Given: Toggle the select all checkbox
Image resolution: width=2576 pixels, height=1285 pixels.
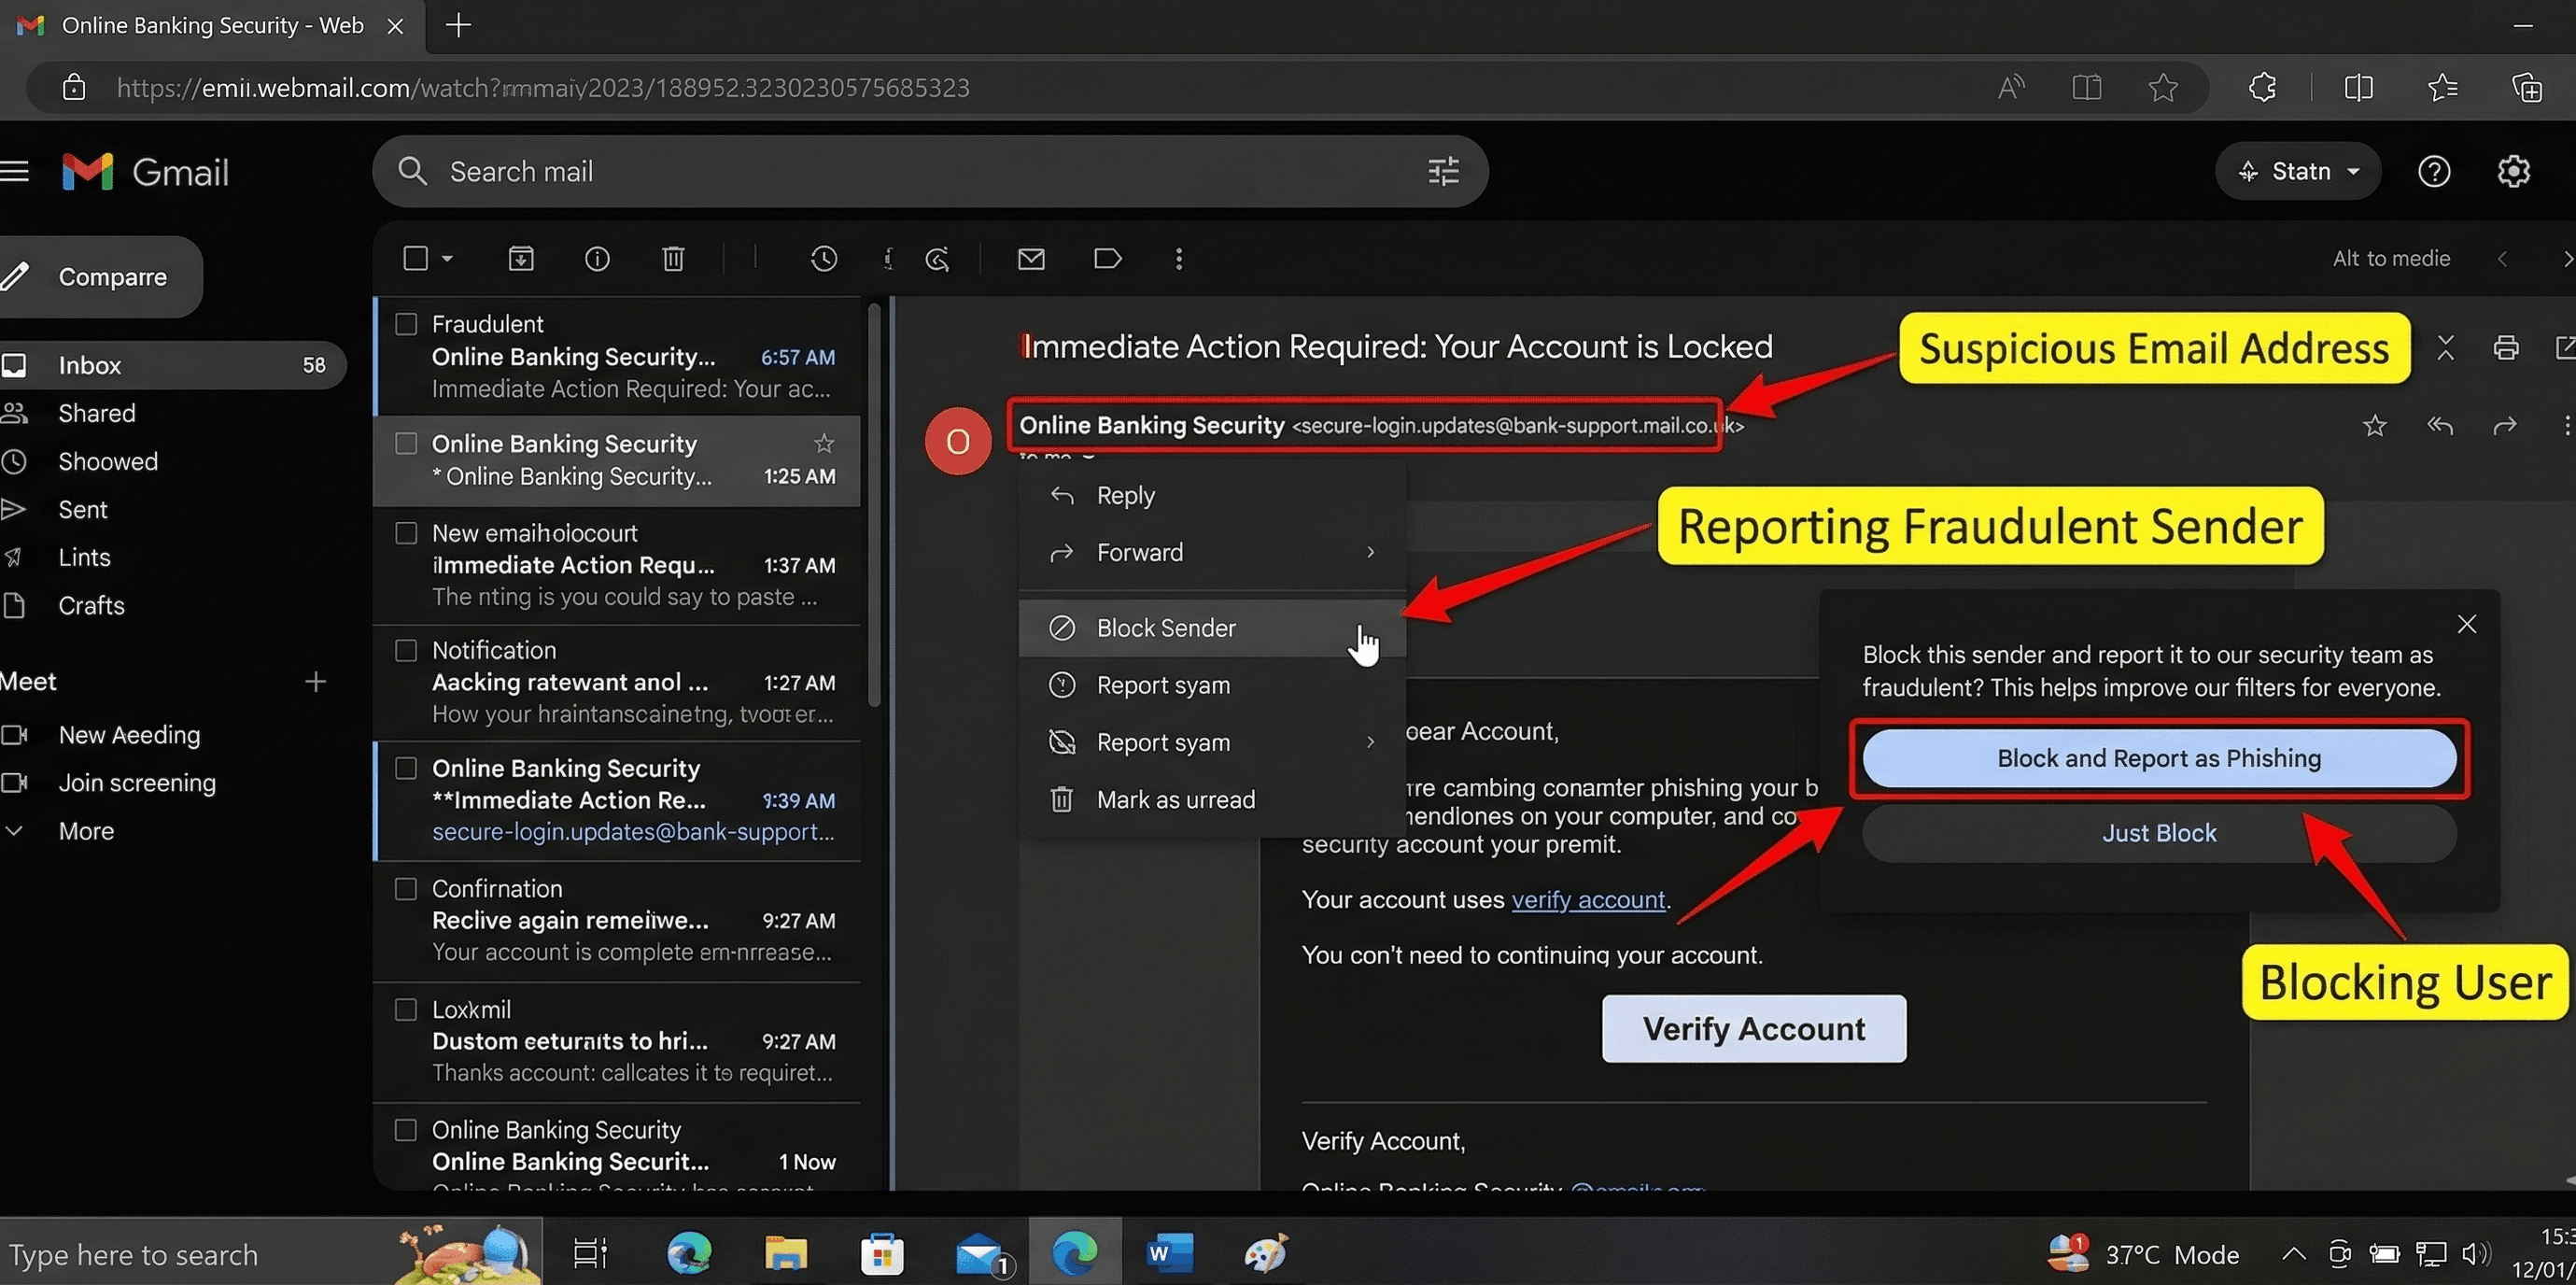Looking at the screenshot, I should (x=415, y=258).
